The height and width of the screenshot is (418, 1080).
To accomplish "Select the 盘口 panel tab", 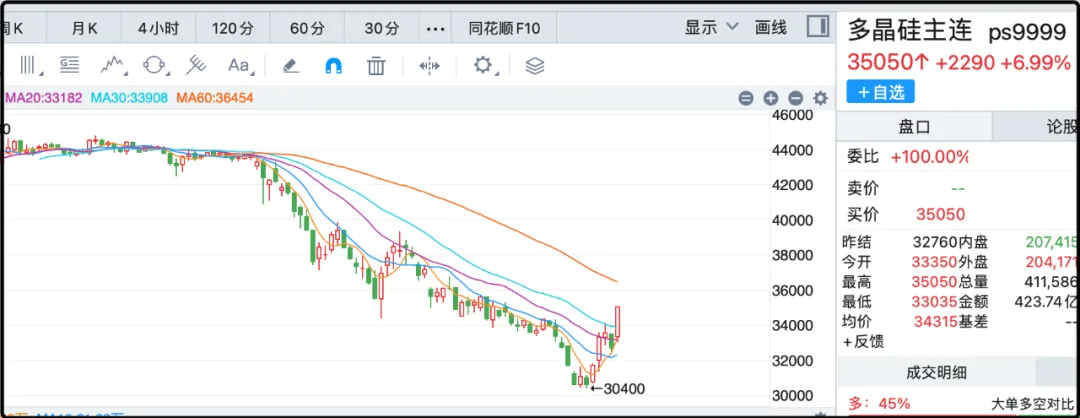I will point(914,127).
